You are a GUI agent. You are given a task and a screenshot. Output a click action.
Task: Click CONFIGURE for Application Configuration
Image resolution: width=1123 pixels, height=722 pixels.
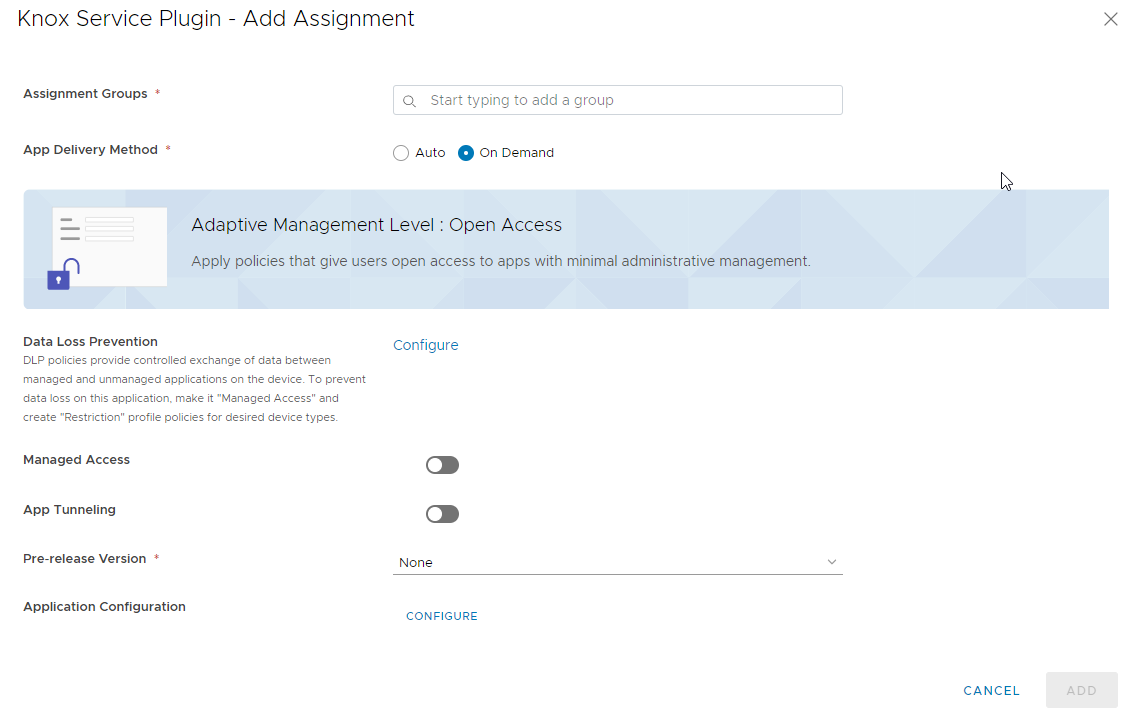click(x=442, y=616)
